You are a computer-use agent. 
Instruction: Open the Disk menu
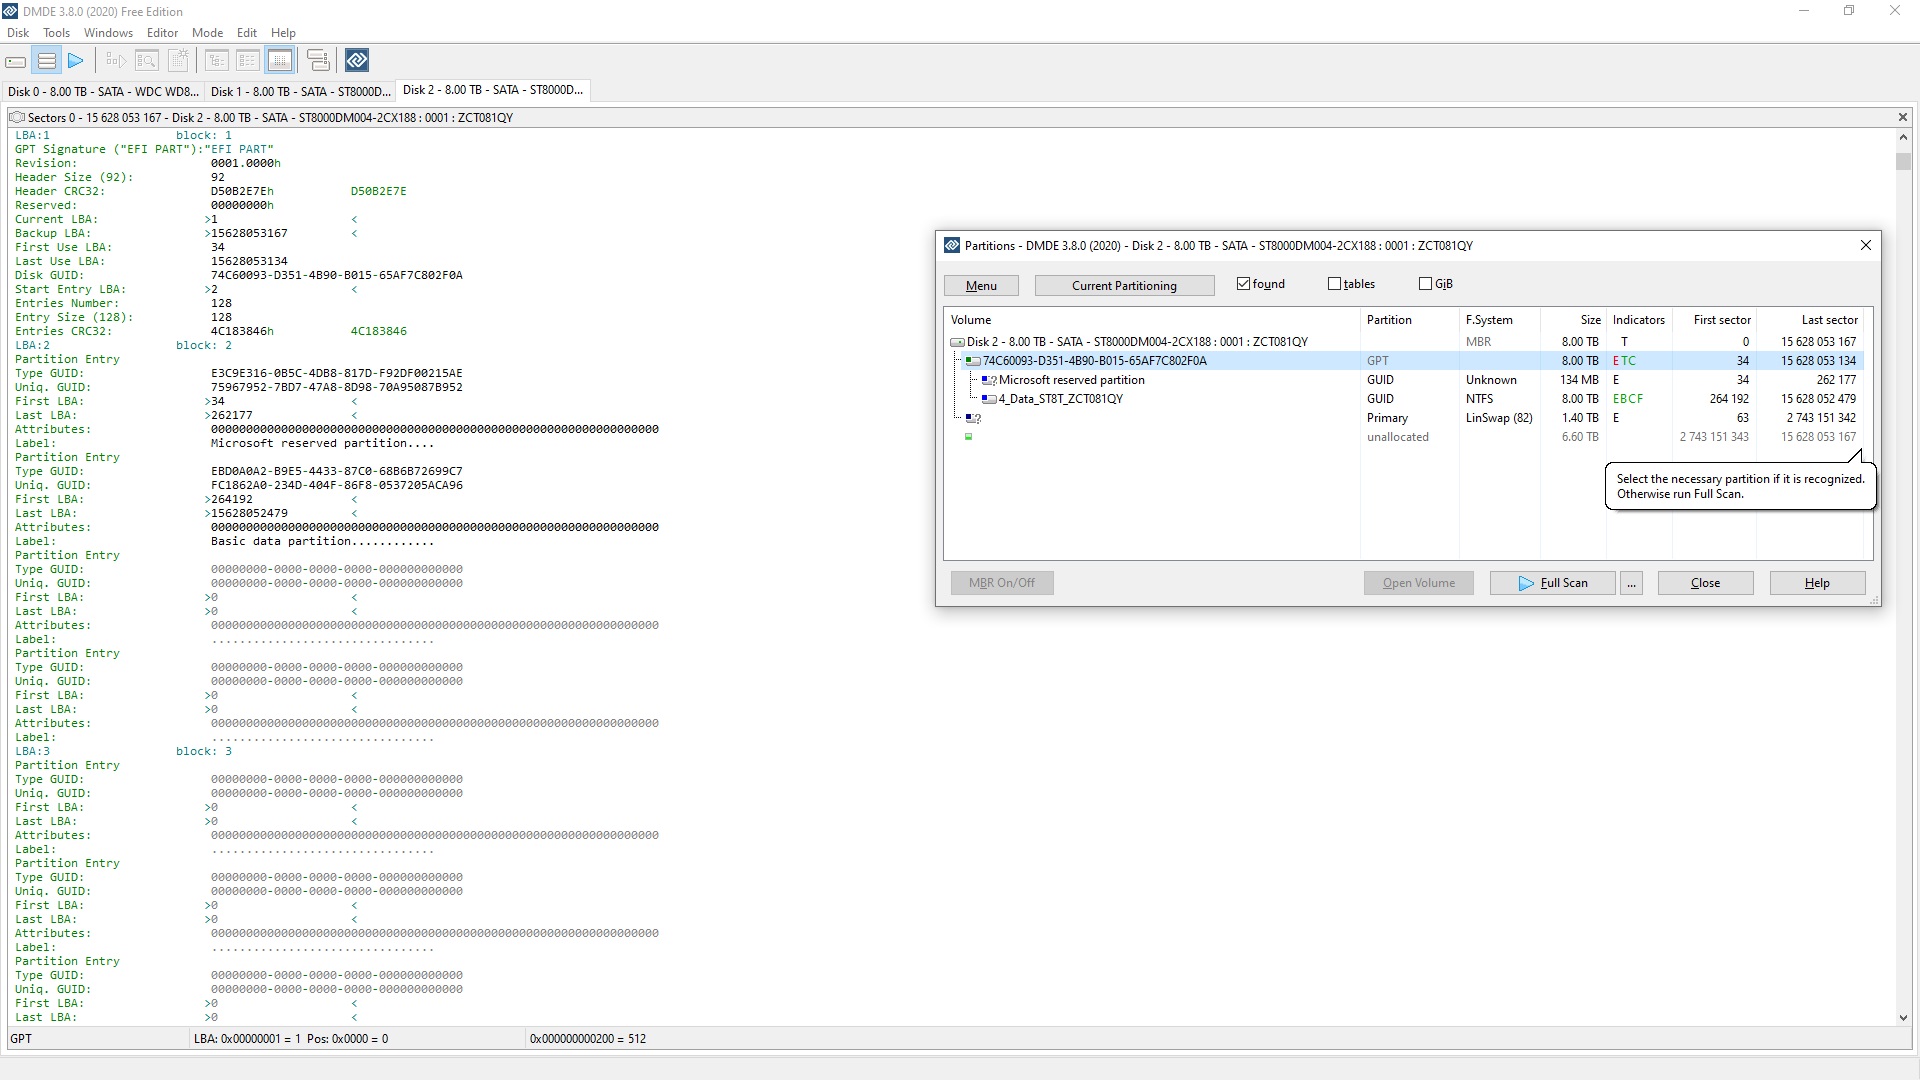coord(18,33)
